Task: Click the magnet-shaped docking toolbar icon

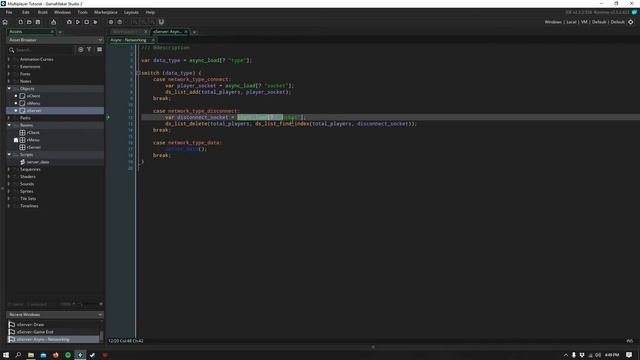Action: (161, 22)
